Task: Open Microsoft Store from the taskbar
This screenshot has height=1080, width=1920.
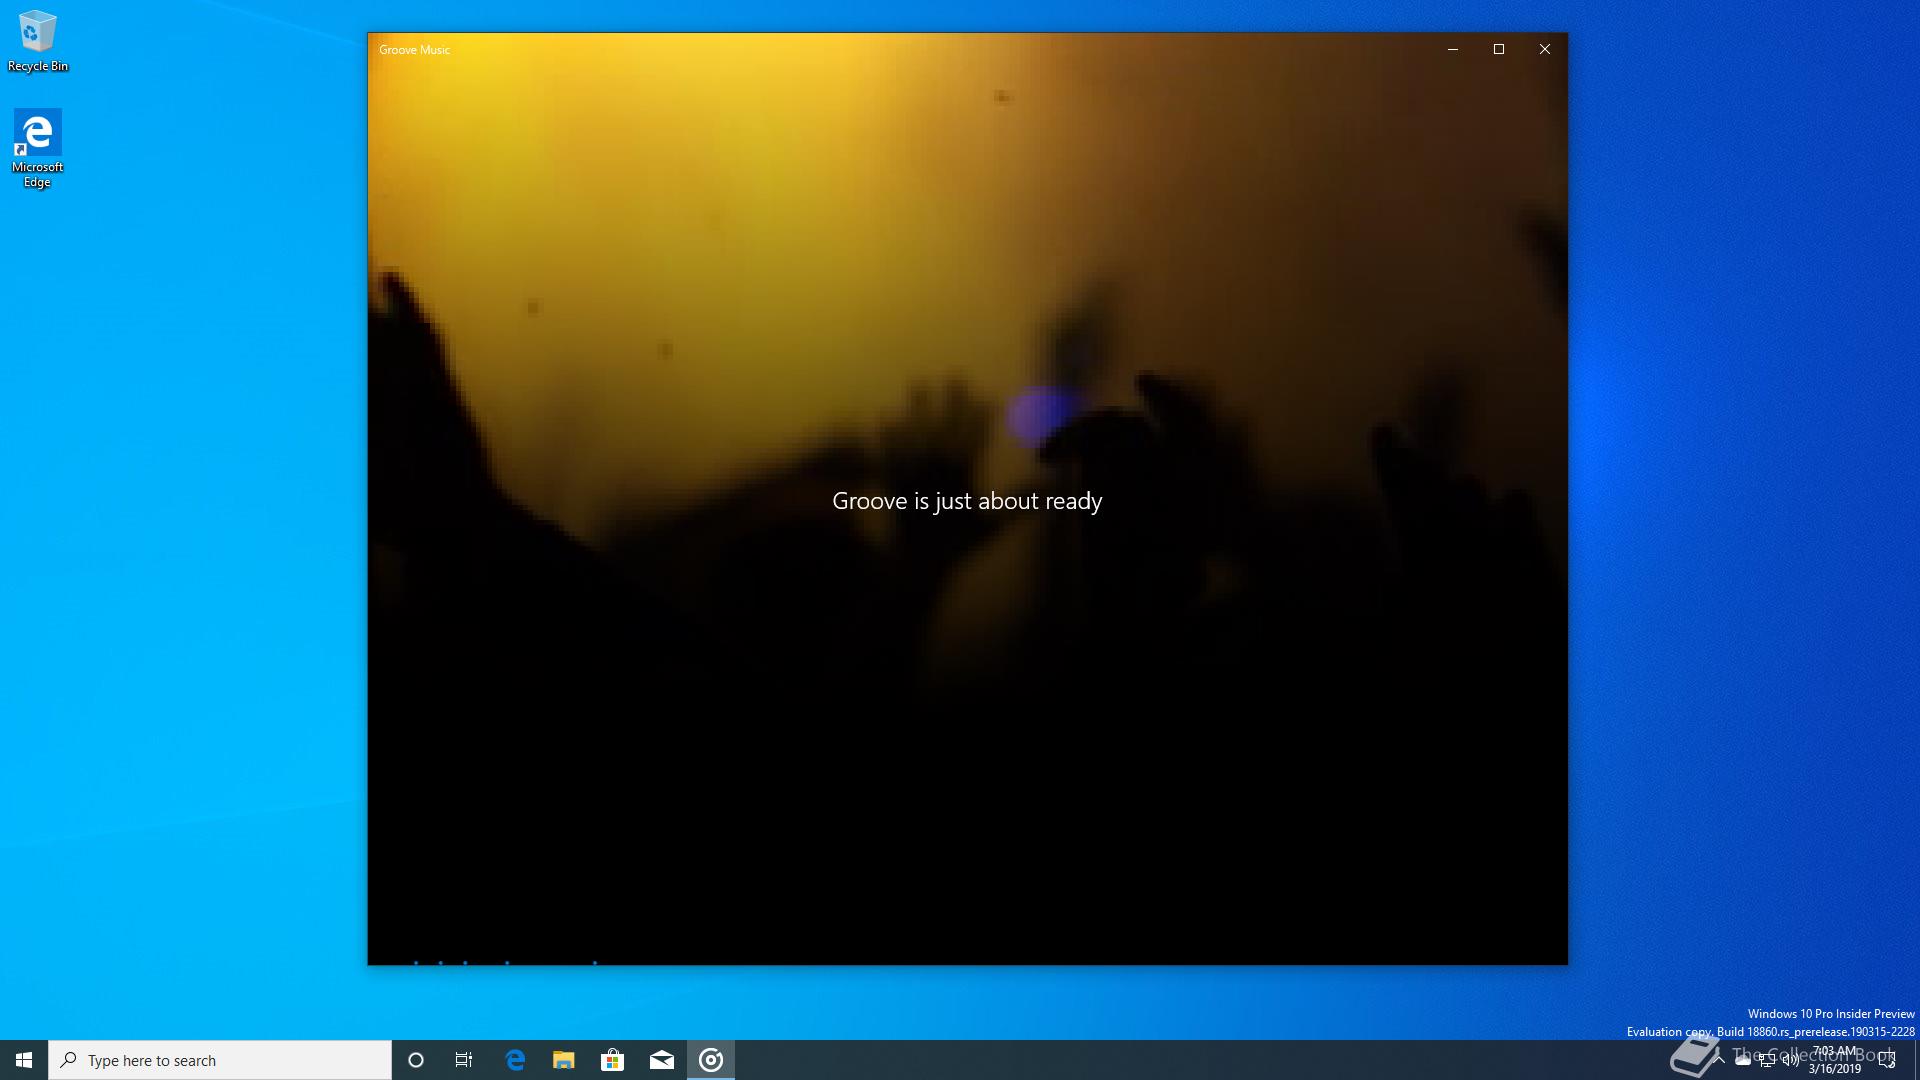Action: pos(613,1060)
